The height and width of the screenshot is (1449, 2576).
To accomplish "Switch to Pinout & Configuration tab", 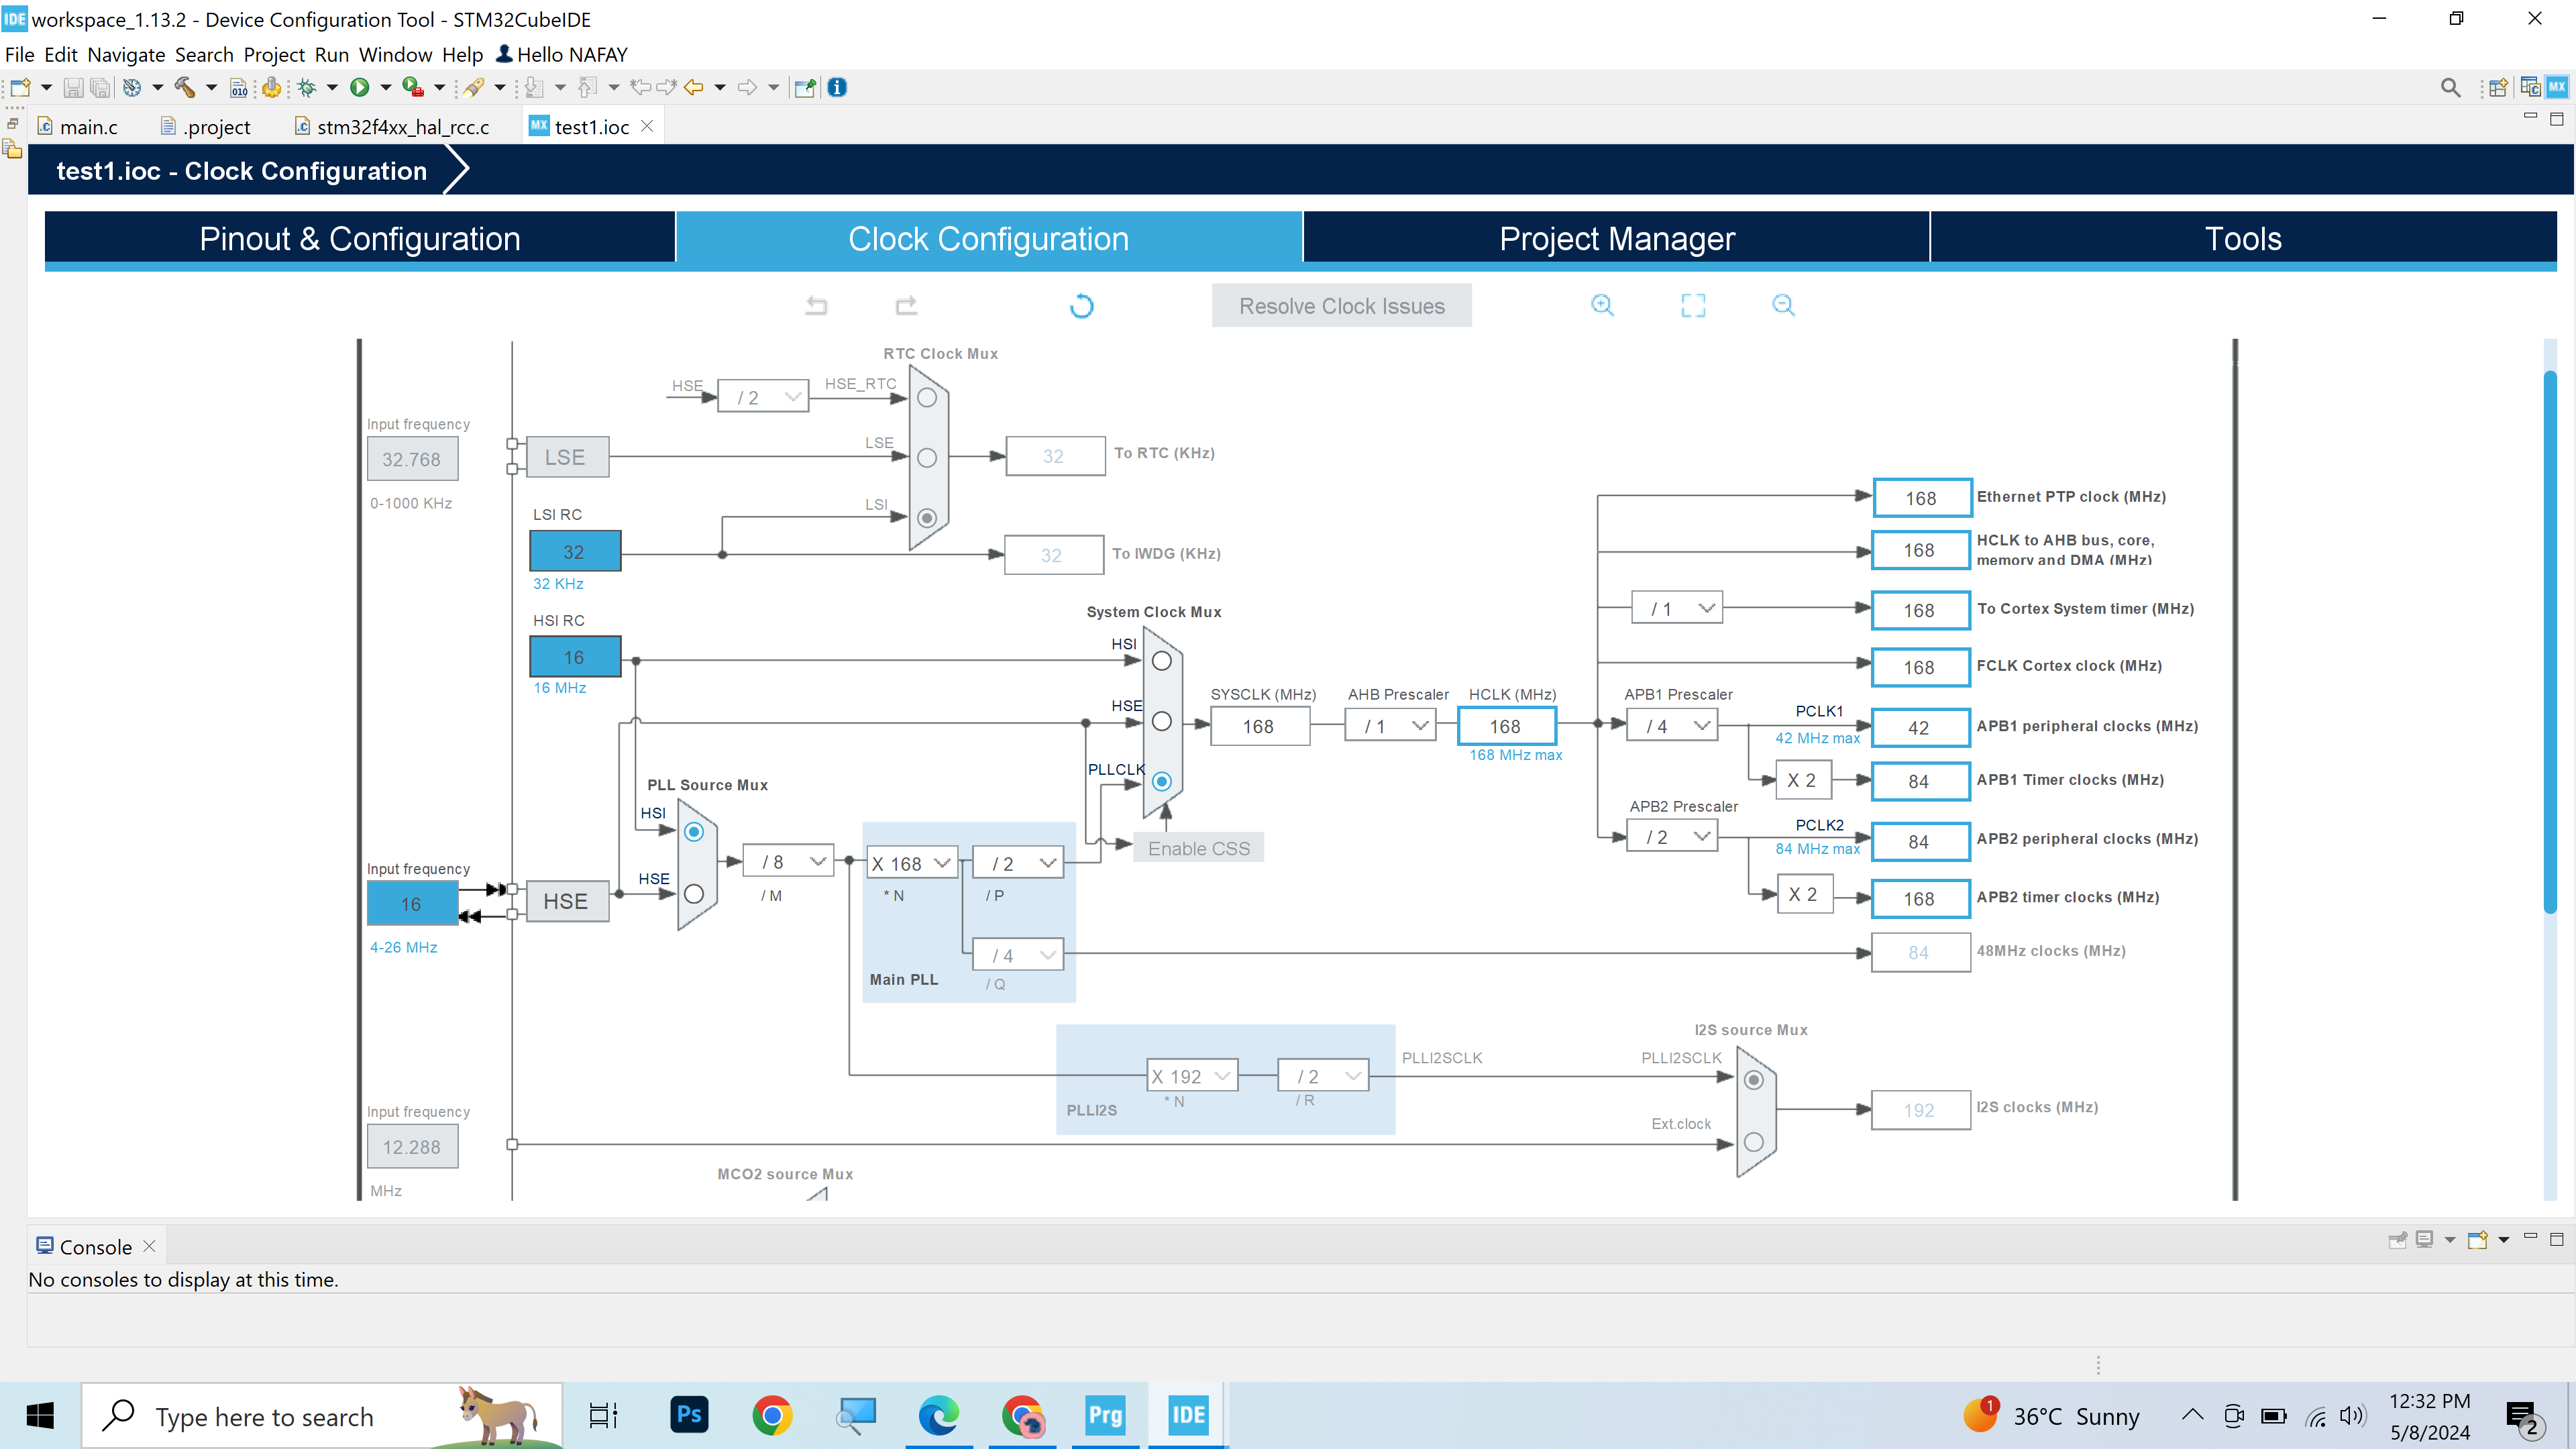I will (360, 239).
